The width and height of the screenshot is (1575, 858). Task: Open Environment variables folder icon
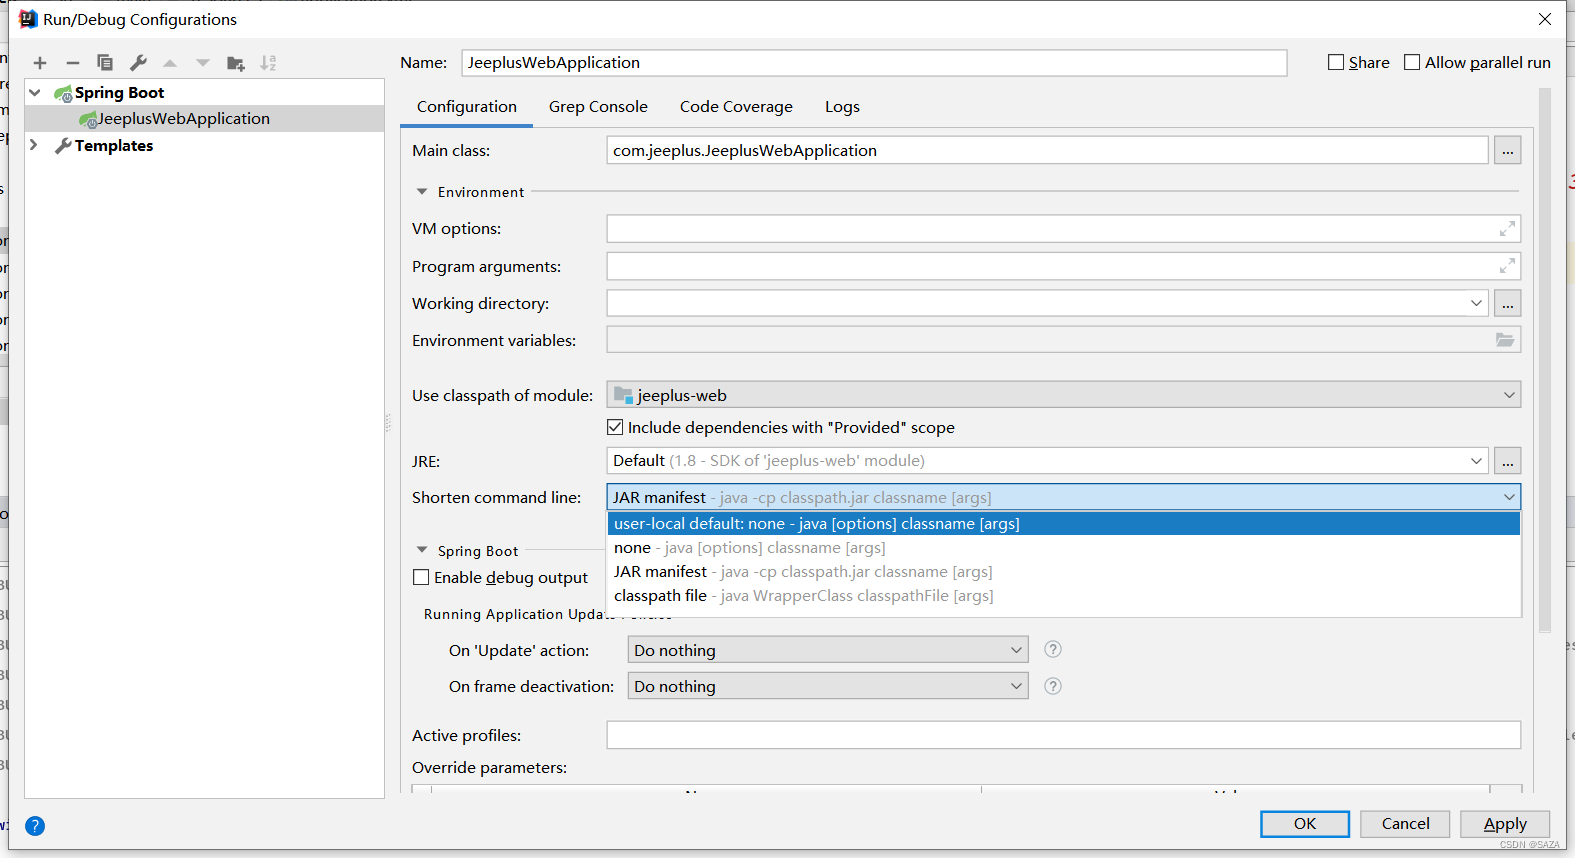click(x=1505, y=340)
